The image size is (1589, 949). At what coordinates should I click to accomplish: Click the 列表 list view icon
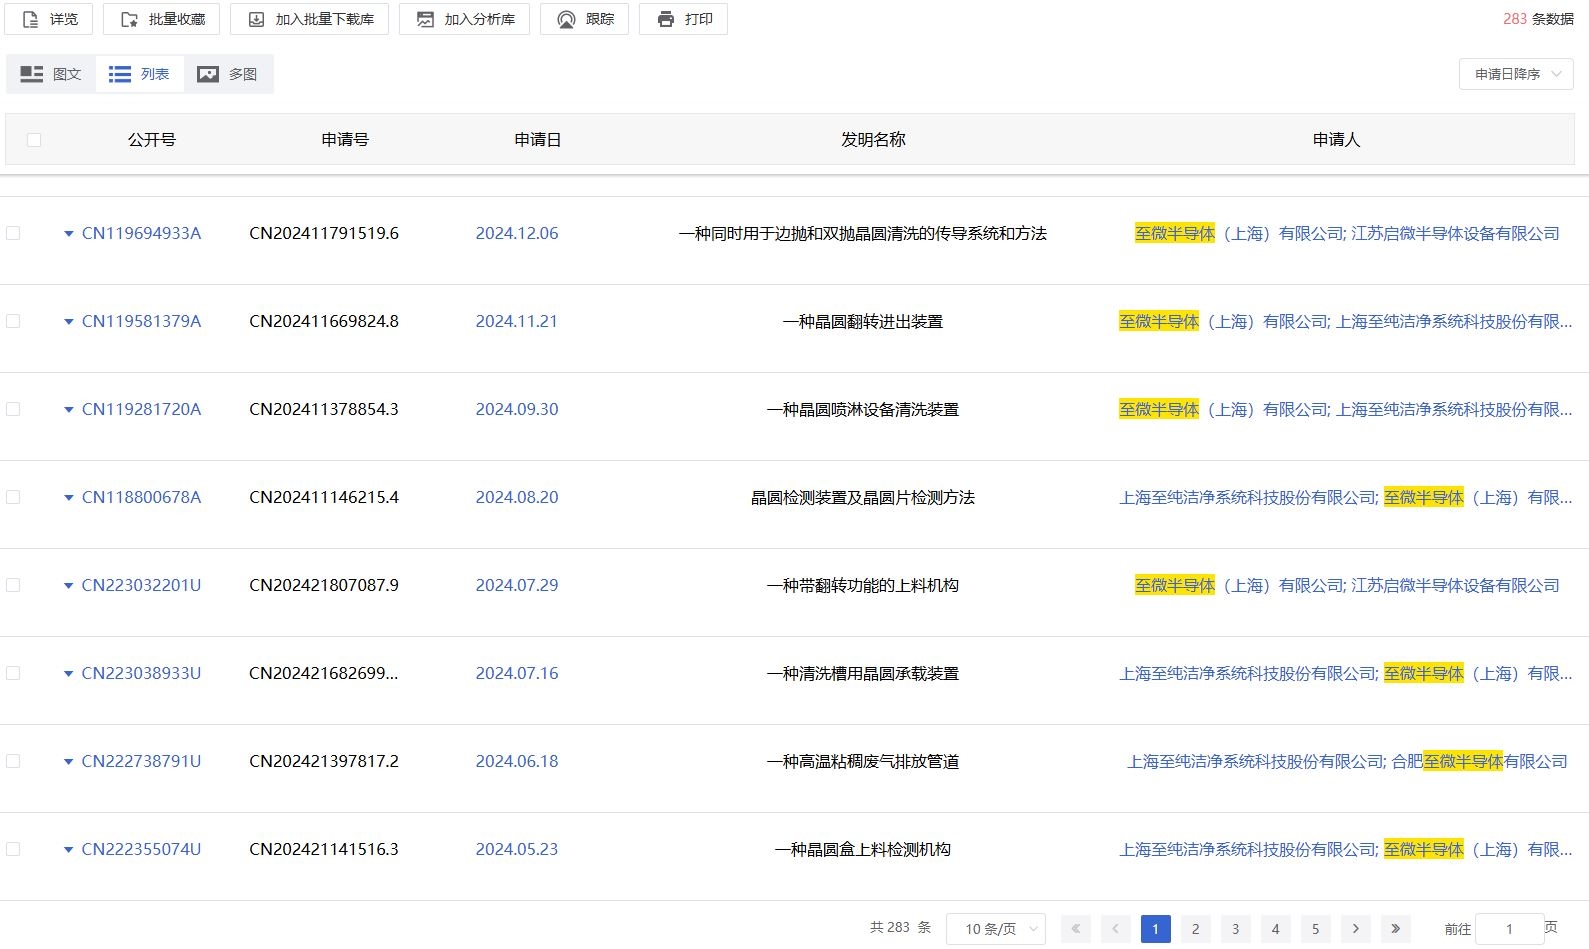[120, 74]
